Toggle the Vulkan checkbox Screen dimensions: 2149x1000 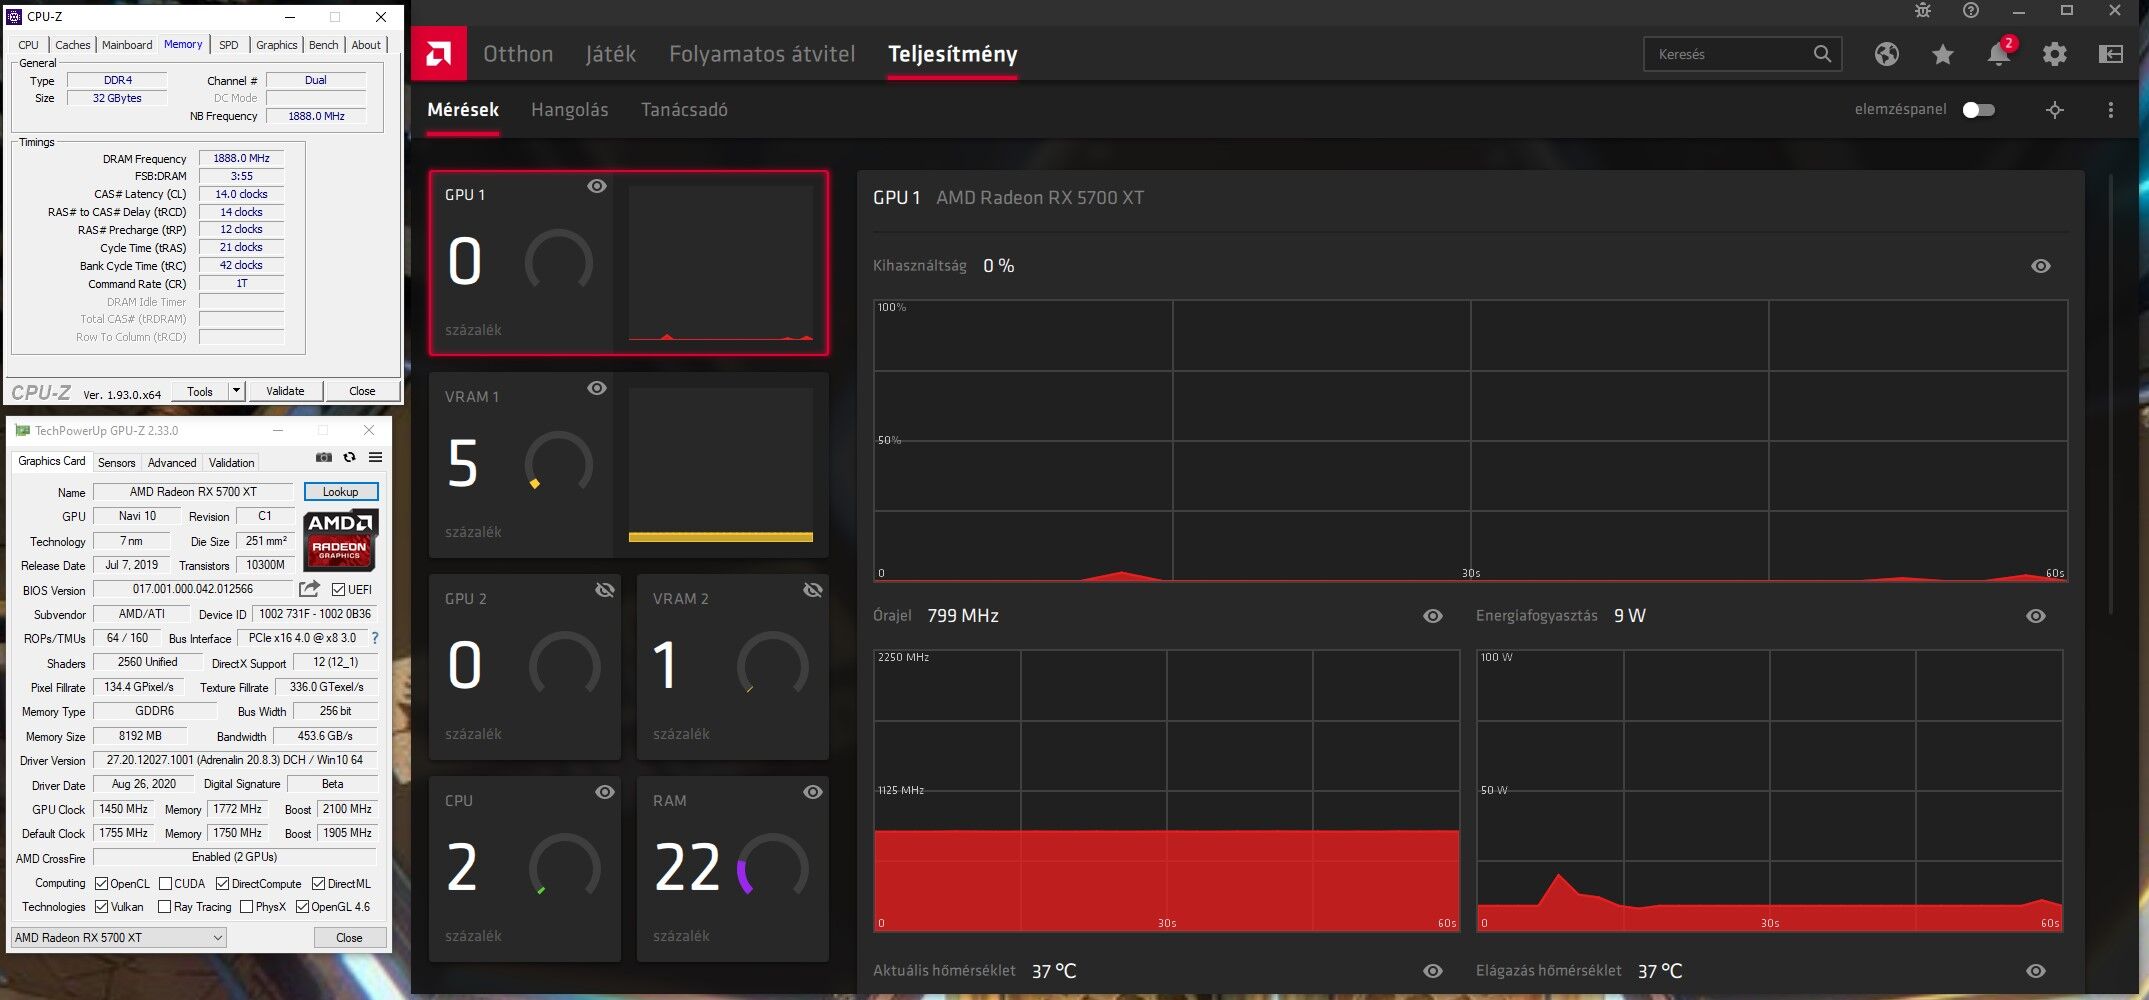(101, 907)
